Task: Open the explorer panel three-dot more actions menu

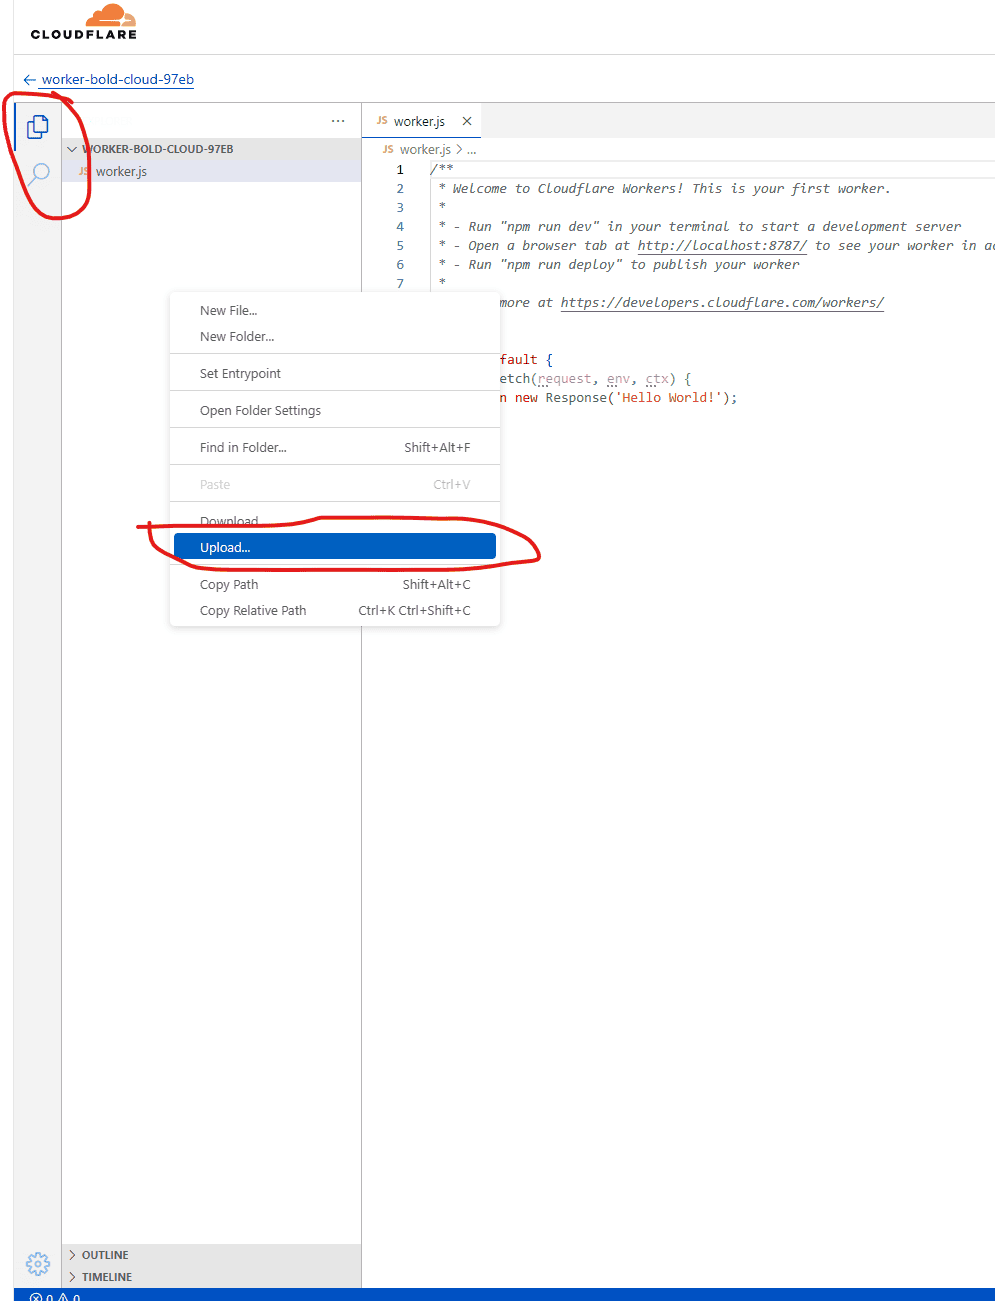Action: point(338,121)
